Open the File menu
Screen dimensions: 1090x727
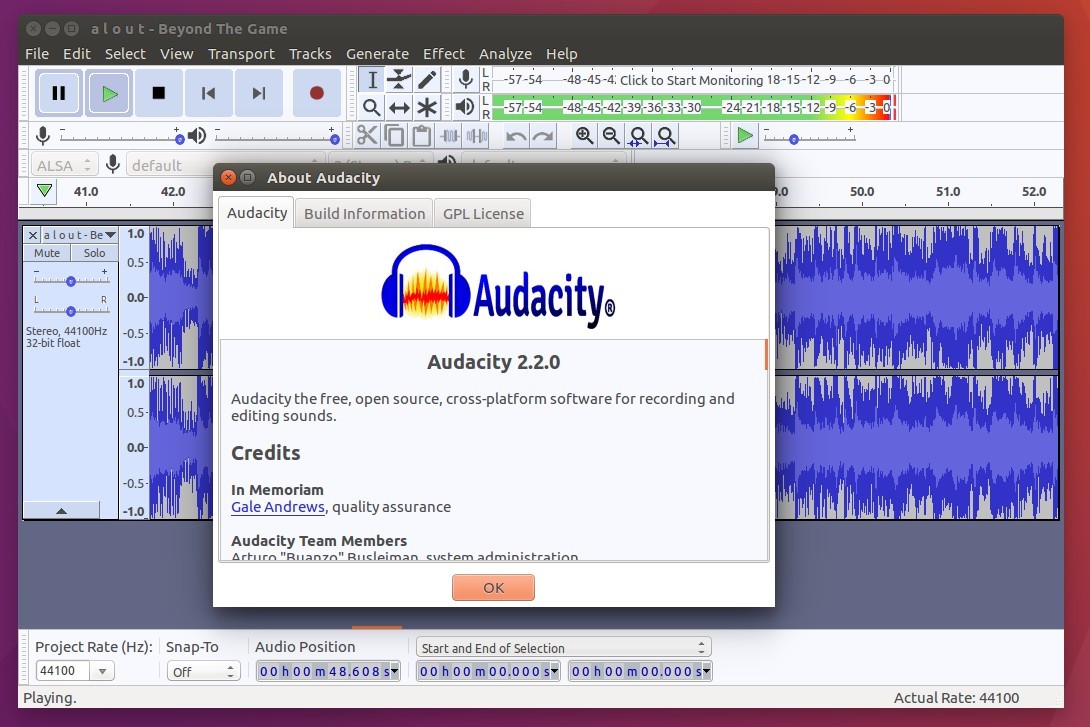37,54
